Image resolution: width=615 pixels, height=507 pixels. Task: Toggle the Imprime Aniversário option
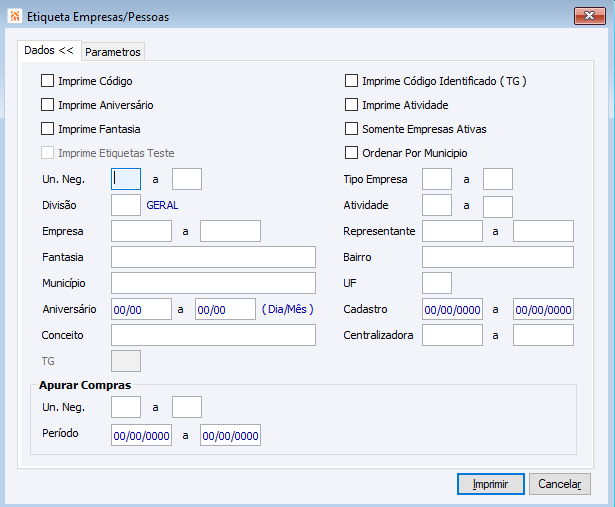coord(48,105)
